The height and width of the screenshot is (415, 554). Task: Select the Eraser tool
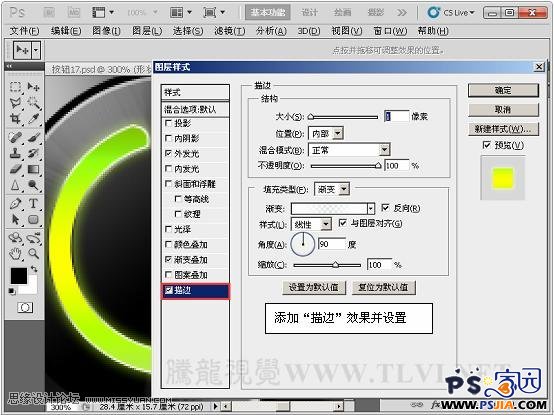pyautogui.click(x=15, y=169)
